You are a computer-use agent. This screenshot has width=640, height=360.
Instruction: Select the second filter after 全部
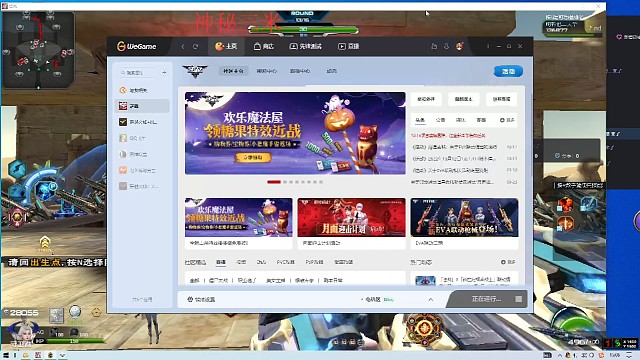[218, 280]
